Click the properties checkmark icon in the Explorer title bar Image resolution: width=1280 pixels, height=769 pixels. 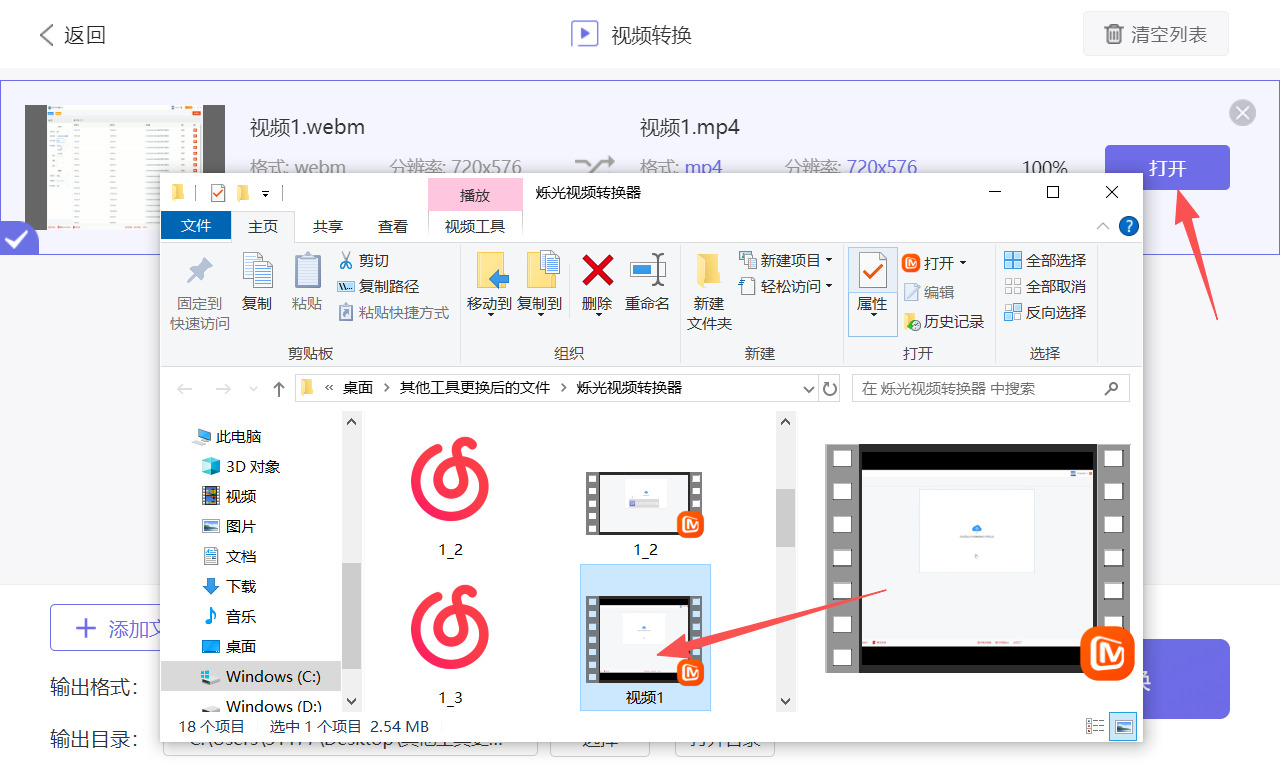point(218,192)
